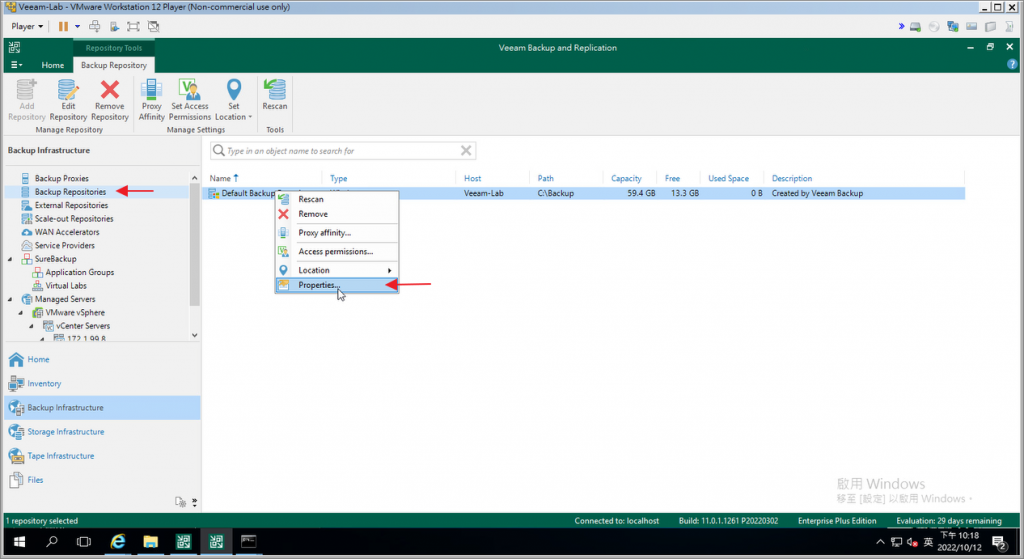Open the main hamburger menu
The image size is (1024, 559).
coord(16,65)
